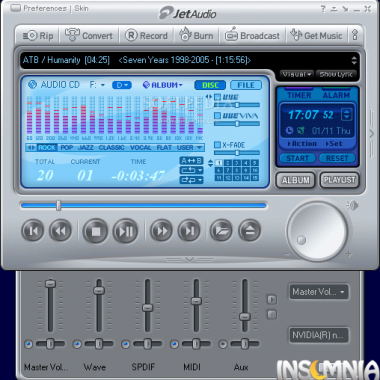The width and height of the screenshot is (380, 380).
Task: Enable the BBE sound effect checkbox
Action: coord(217,97)
